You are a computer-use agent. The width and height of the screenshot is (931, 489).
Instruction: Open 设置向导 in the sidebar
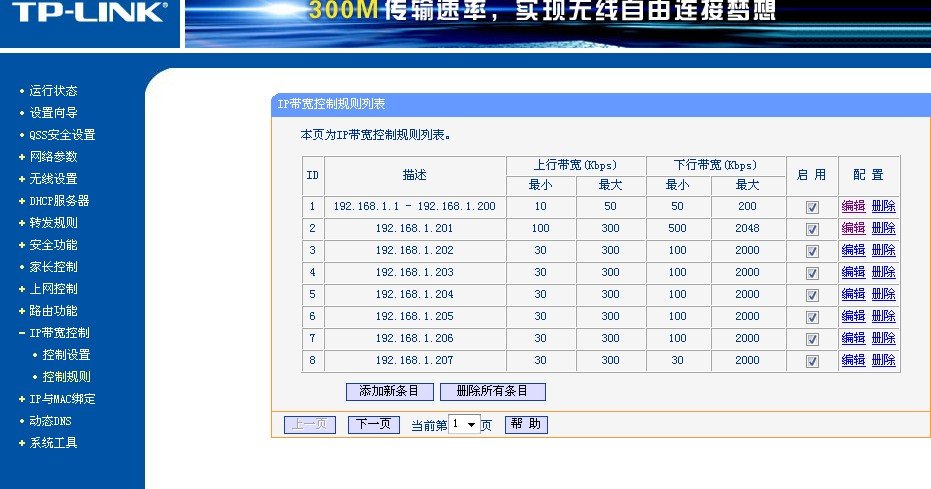(53, 113)
